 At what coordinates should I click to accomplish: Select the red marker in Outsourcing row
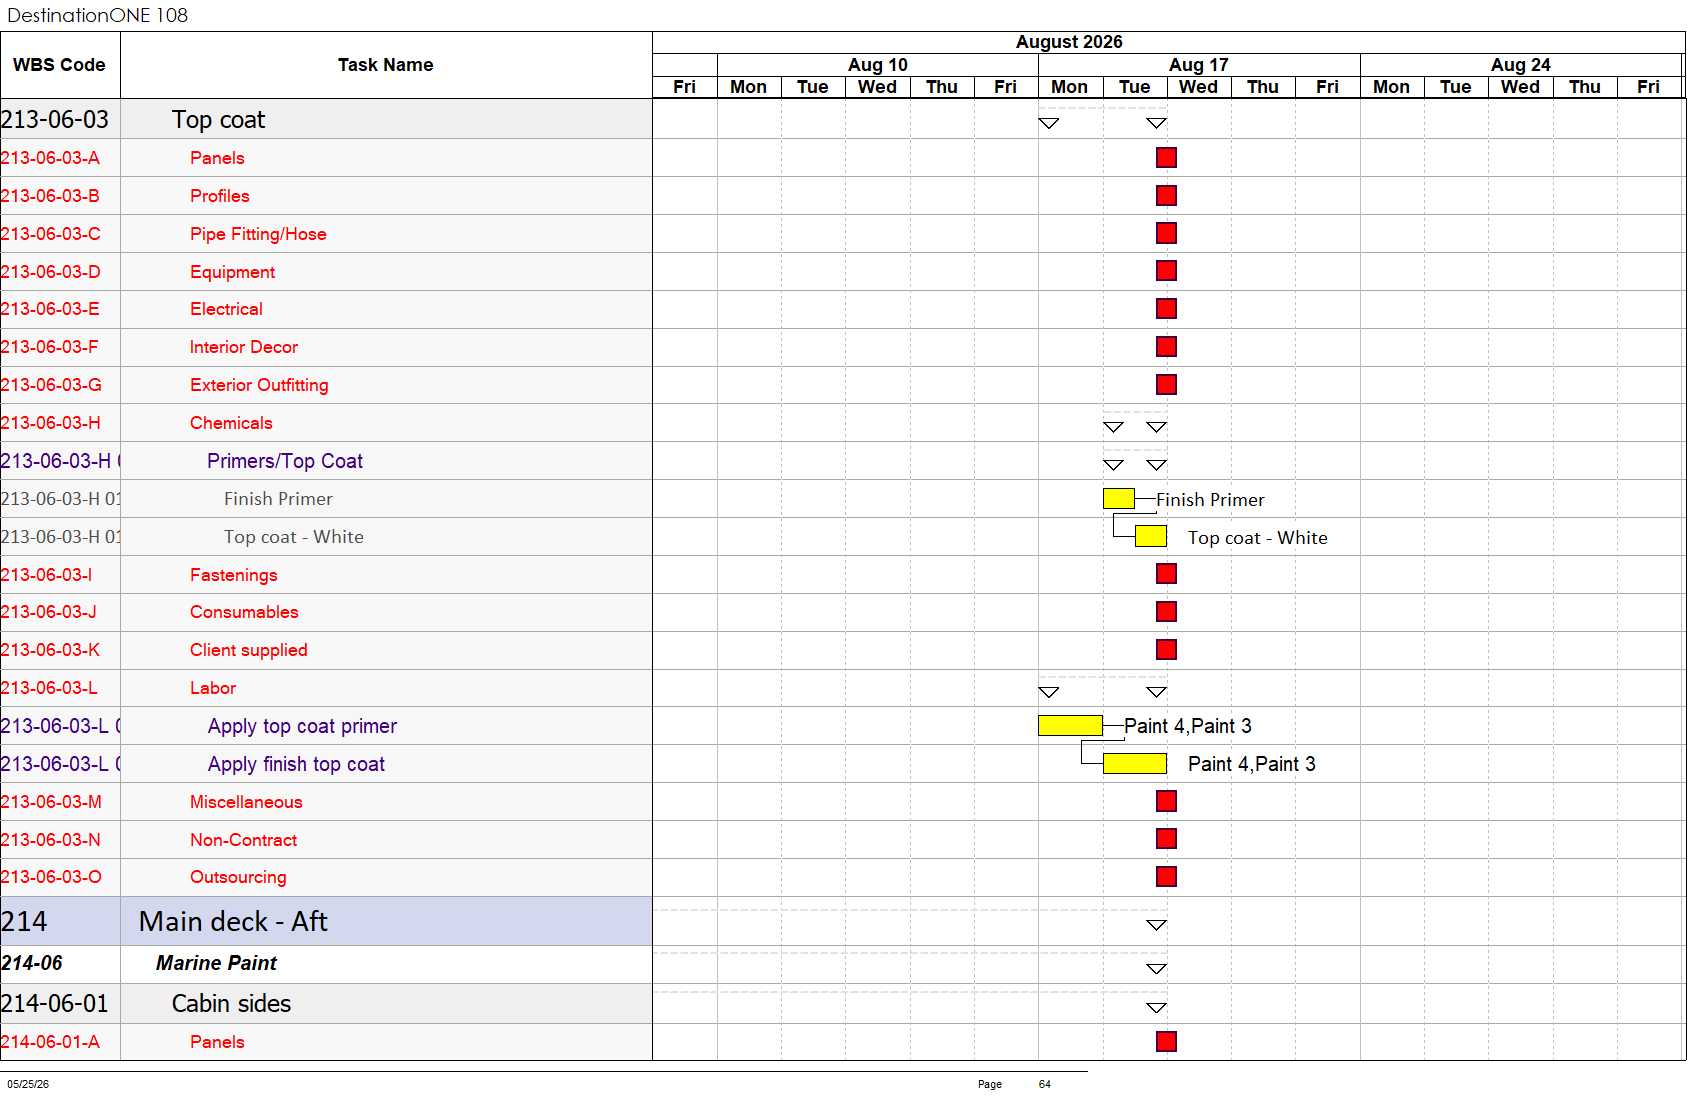point(1166,877)
